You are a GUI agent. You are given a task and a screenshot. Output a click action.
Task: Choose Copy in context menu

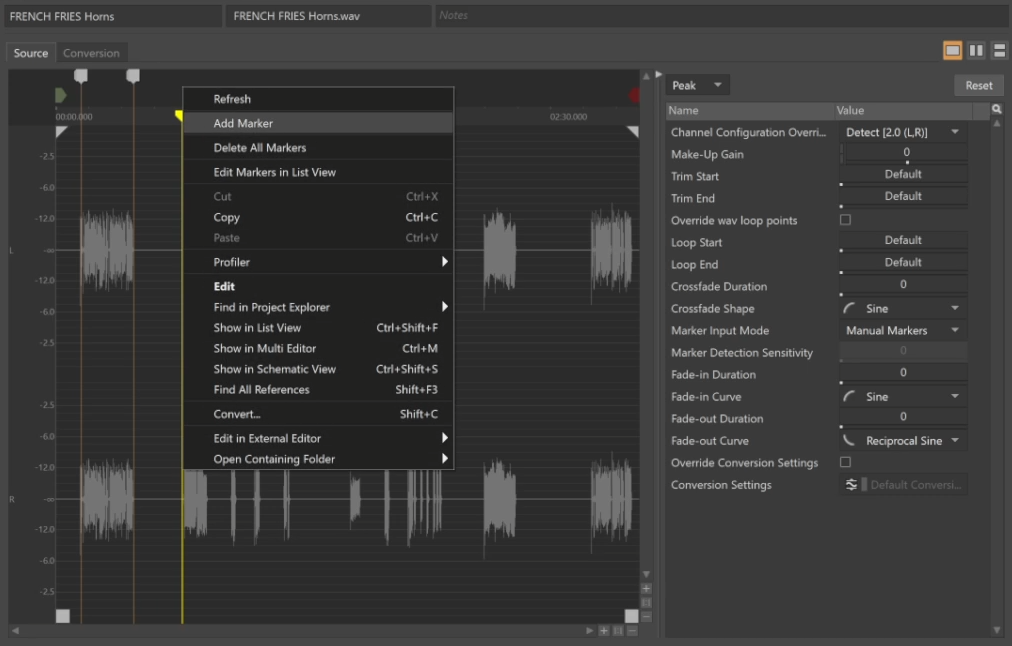(318, 217)
